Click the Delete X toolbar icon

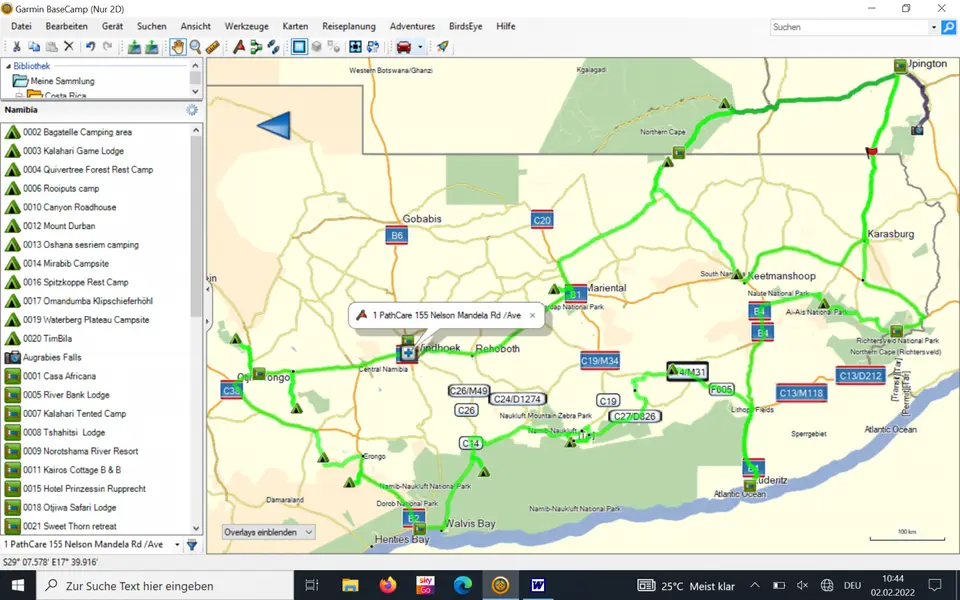click(69, 47)
